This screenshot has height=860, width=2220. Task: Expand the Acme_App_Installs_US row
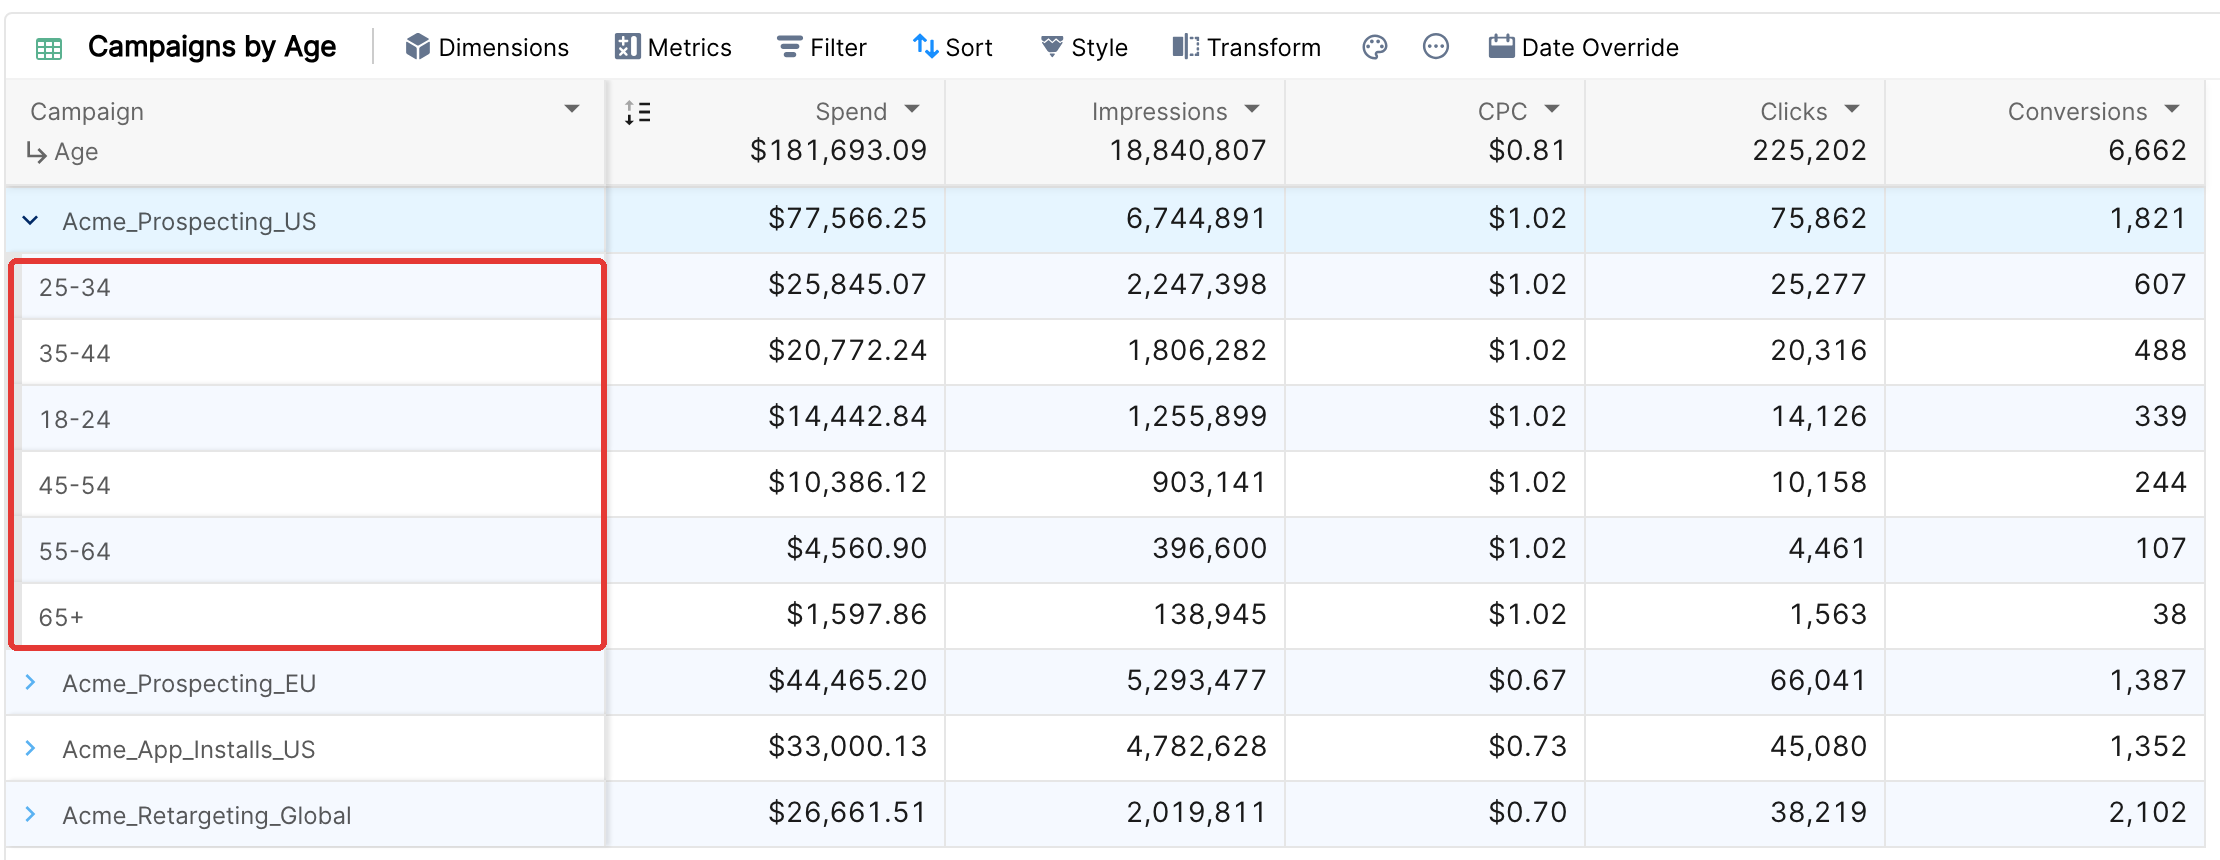[31, 748]
